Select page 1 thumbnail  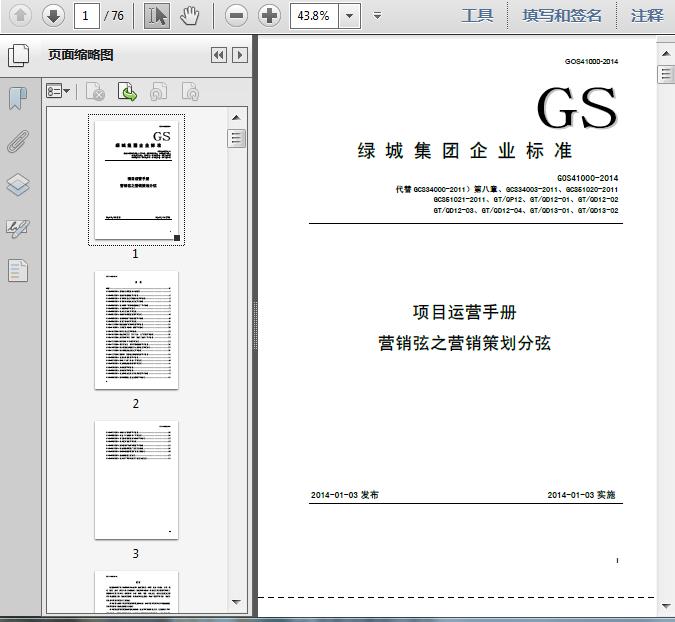pos(136,180)
